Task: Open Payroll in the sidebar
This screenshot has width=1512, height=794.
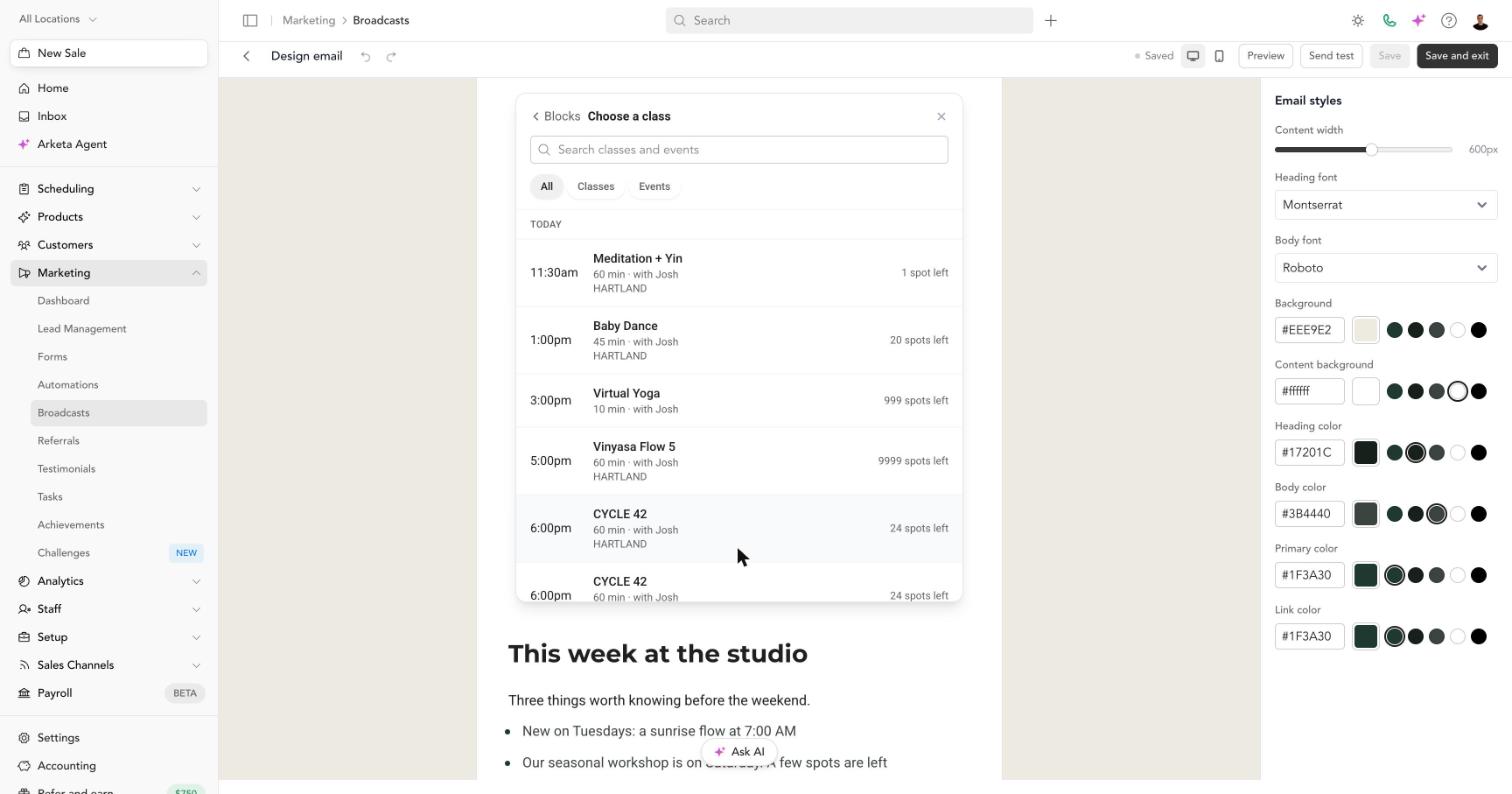Action: [x=109, y=693]
